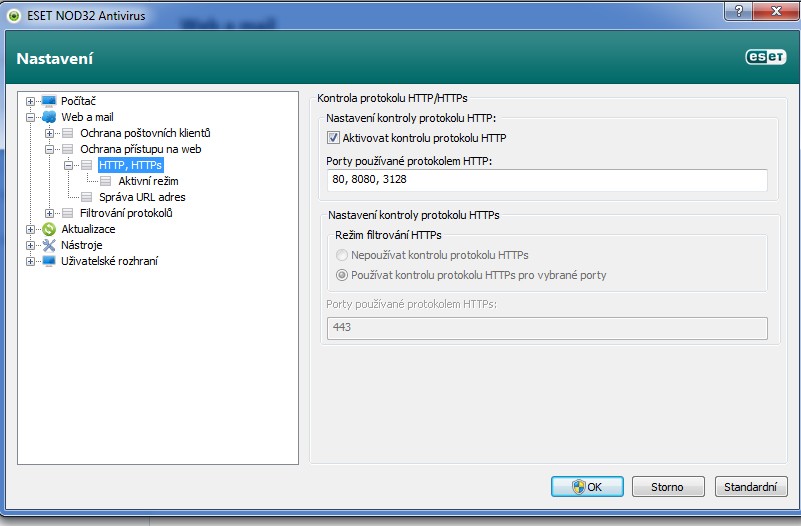Click the list icon beside Ochrana přístupu na web

tap(67, 149)
